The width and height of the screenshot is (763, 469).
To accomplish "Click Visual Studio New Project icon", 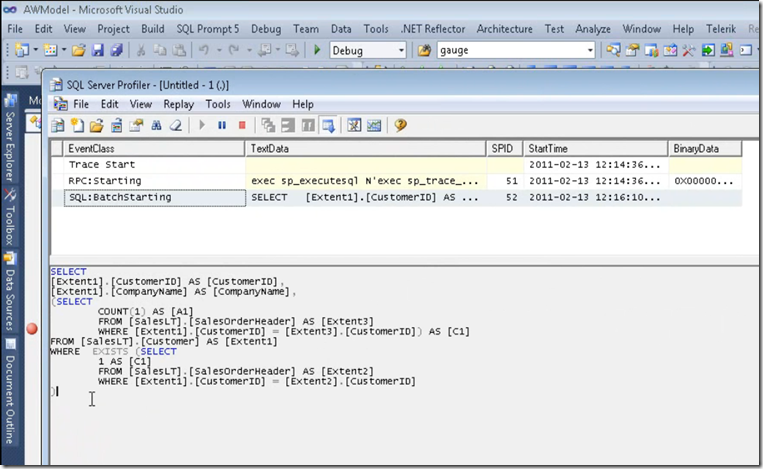I will [x=21, y=50].
